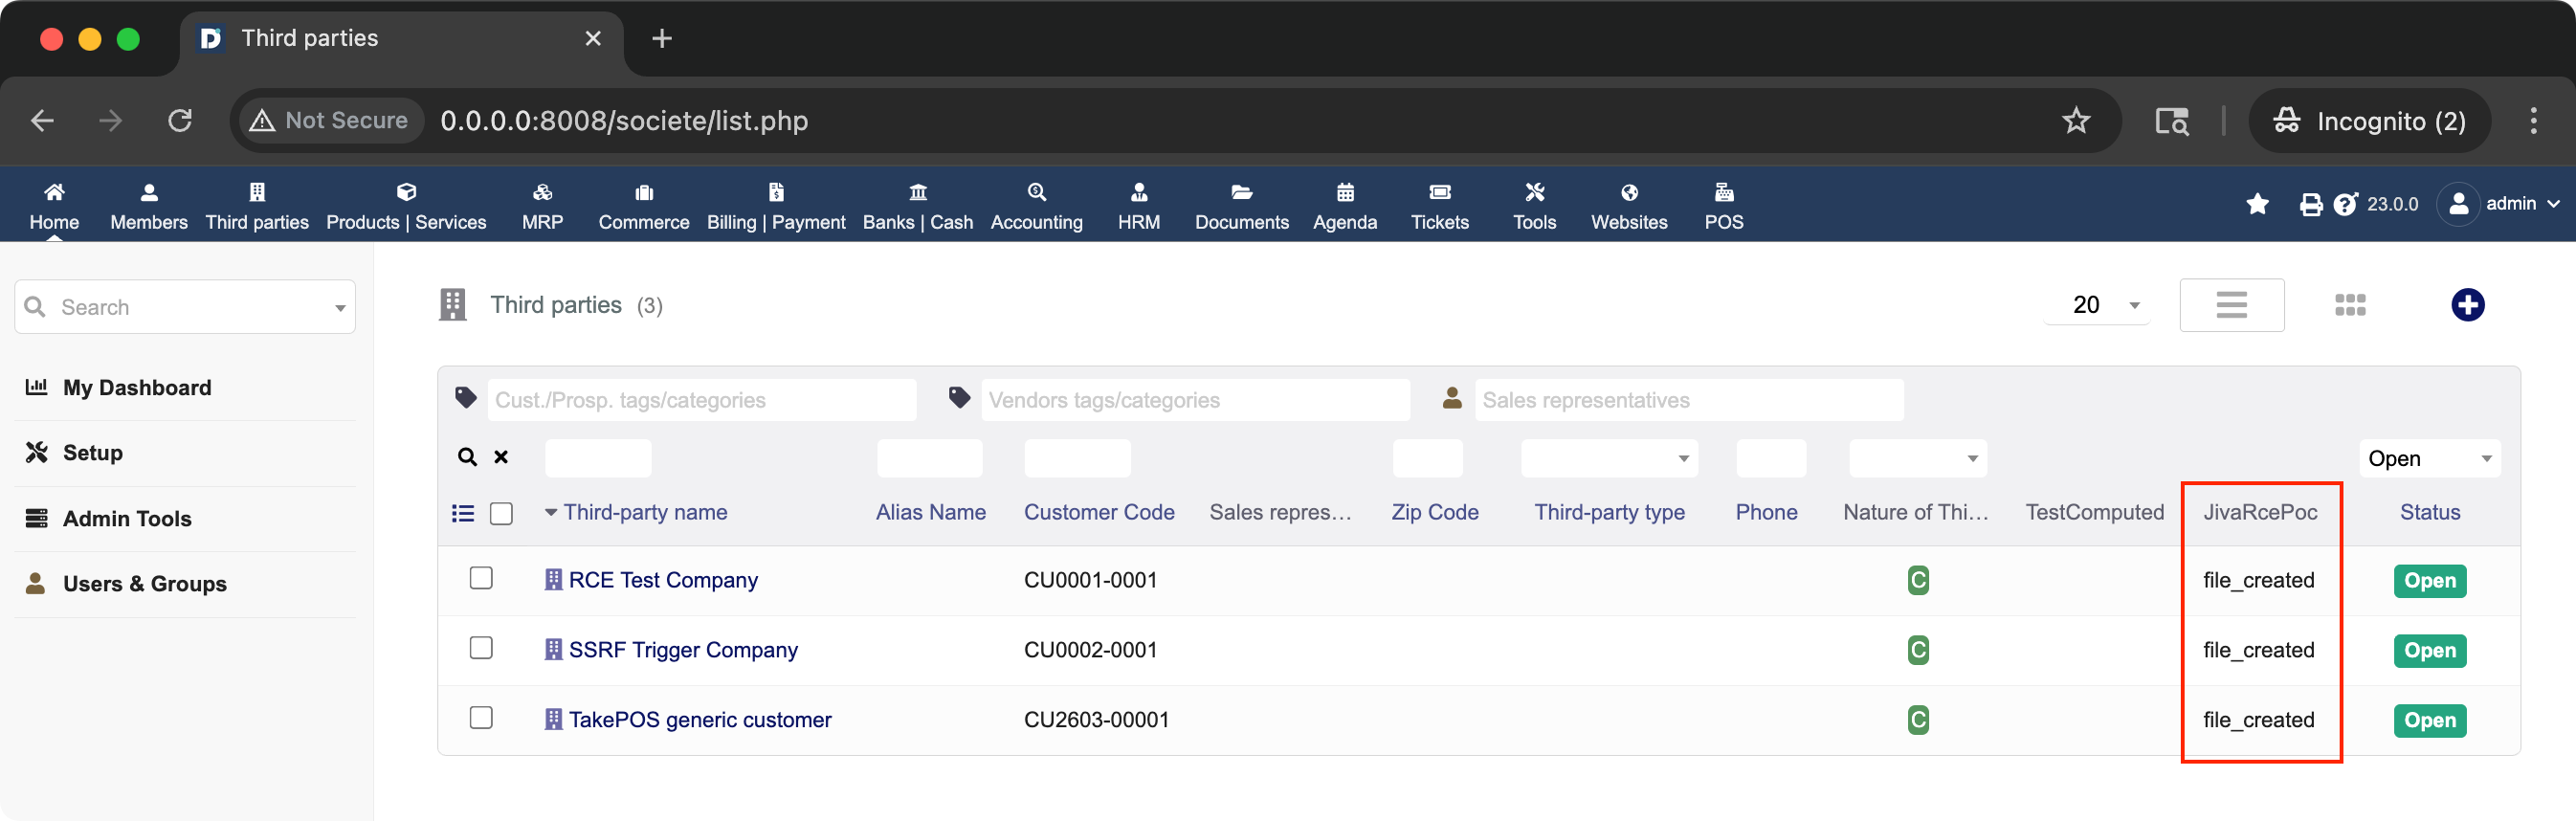Open Admin Tools in sidebar
The width and height of the screenshot is (2576, 821).
click(127, 518)
